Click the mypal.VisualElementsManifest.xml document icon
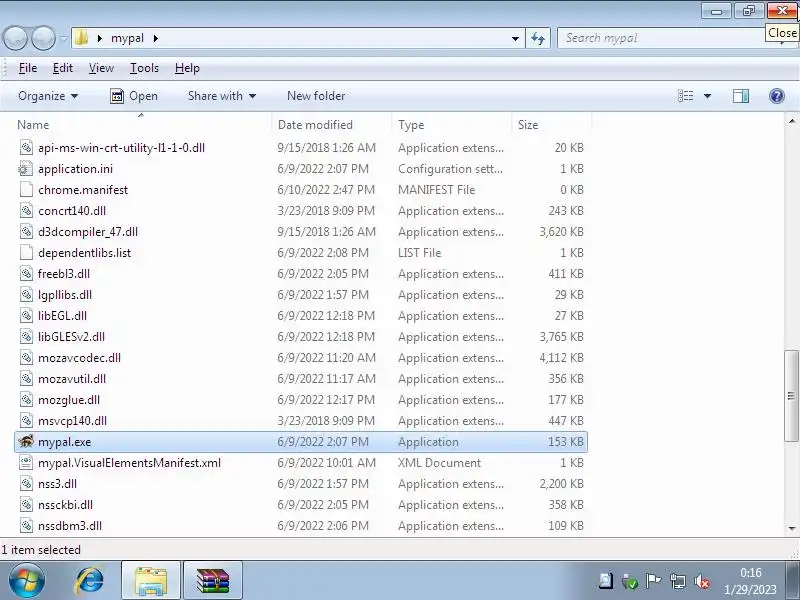Screen dimensions: 800x600 26,463
